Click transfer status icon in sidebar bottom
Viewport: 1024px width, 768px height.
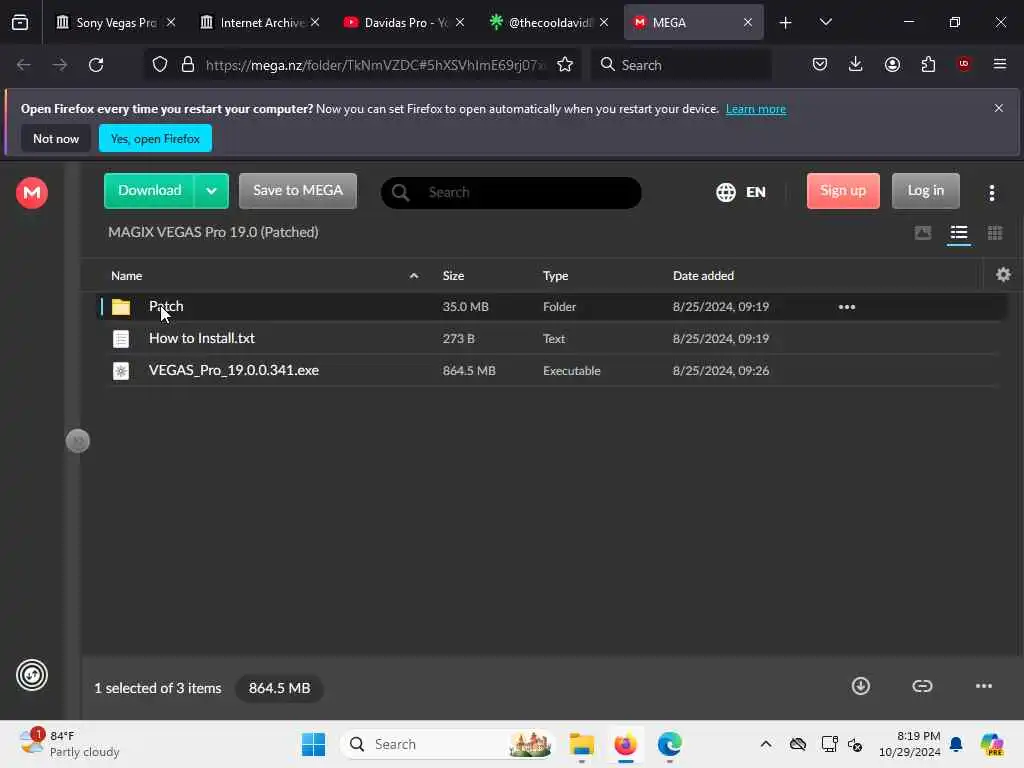[x=32, y=675]
